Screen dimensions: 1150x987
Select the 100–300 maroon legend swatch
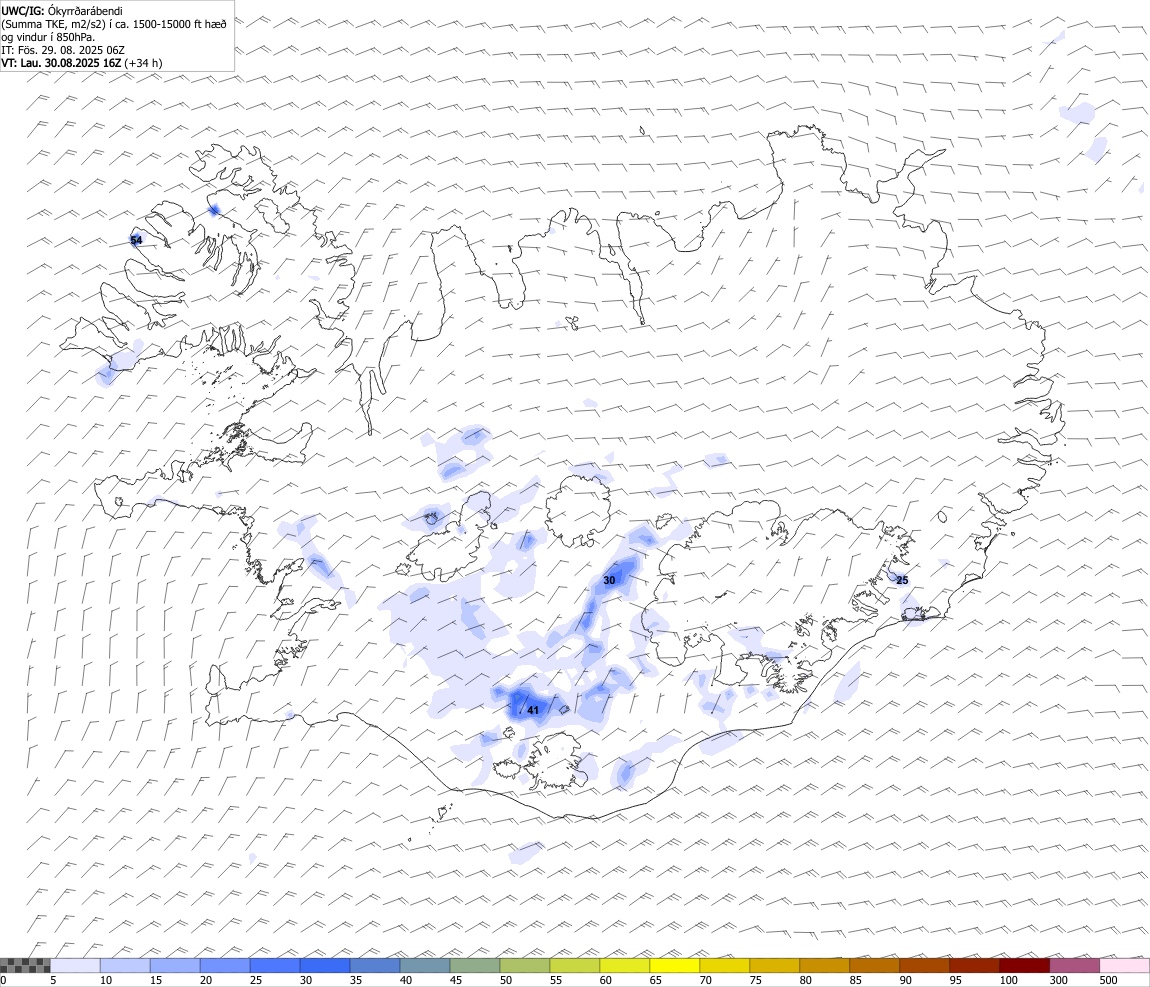pos(1025,965)
